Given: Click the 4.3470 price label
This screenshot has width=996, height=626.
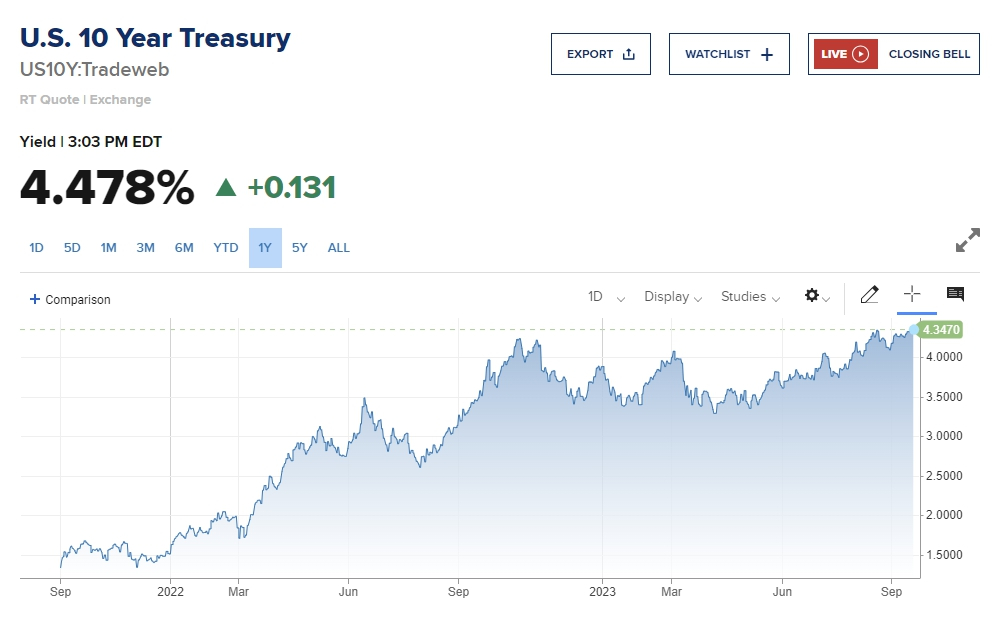Looking at the screenshot, I should [940, 329].
